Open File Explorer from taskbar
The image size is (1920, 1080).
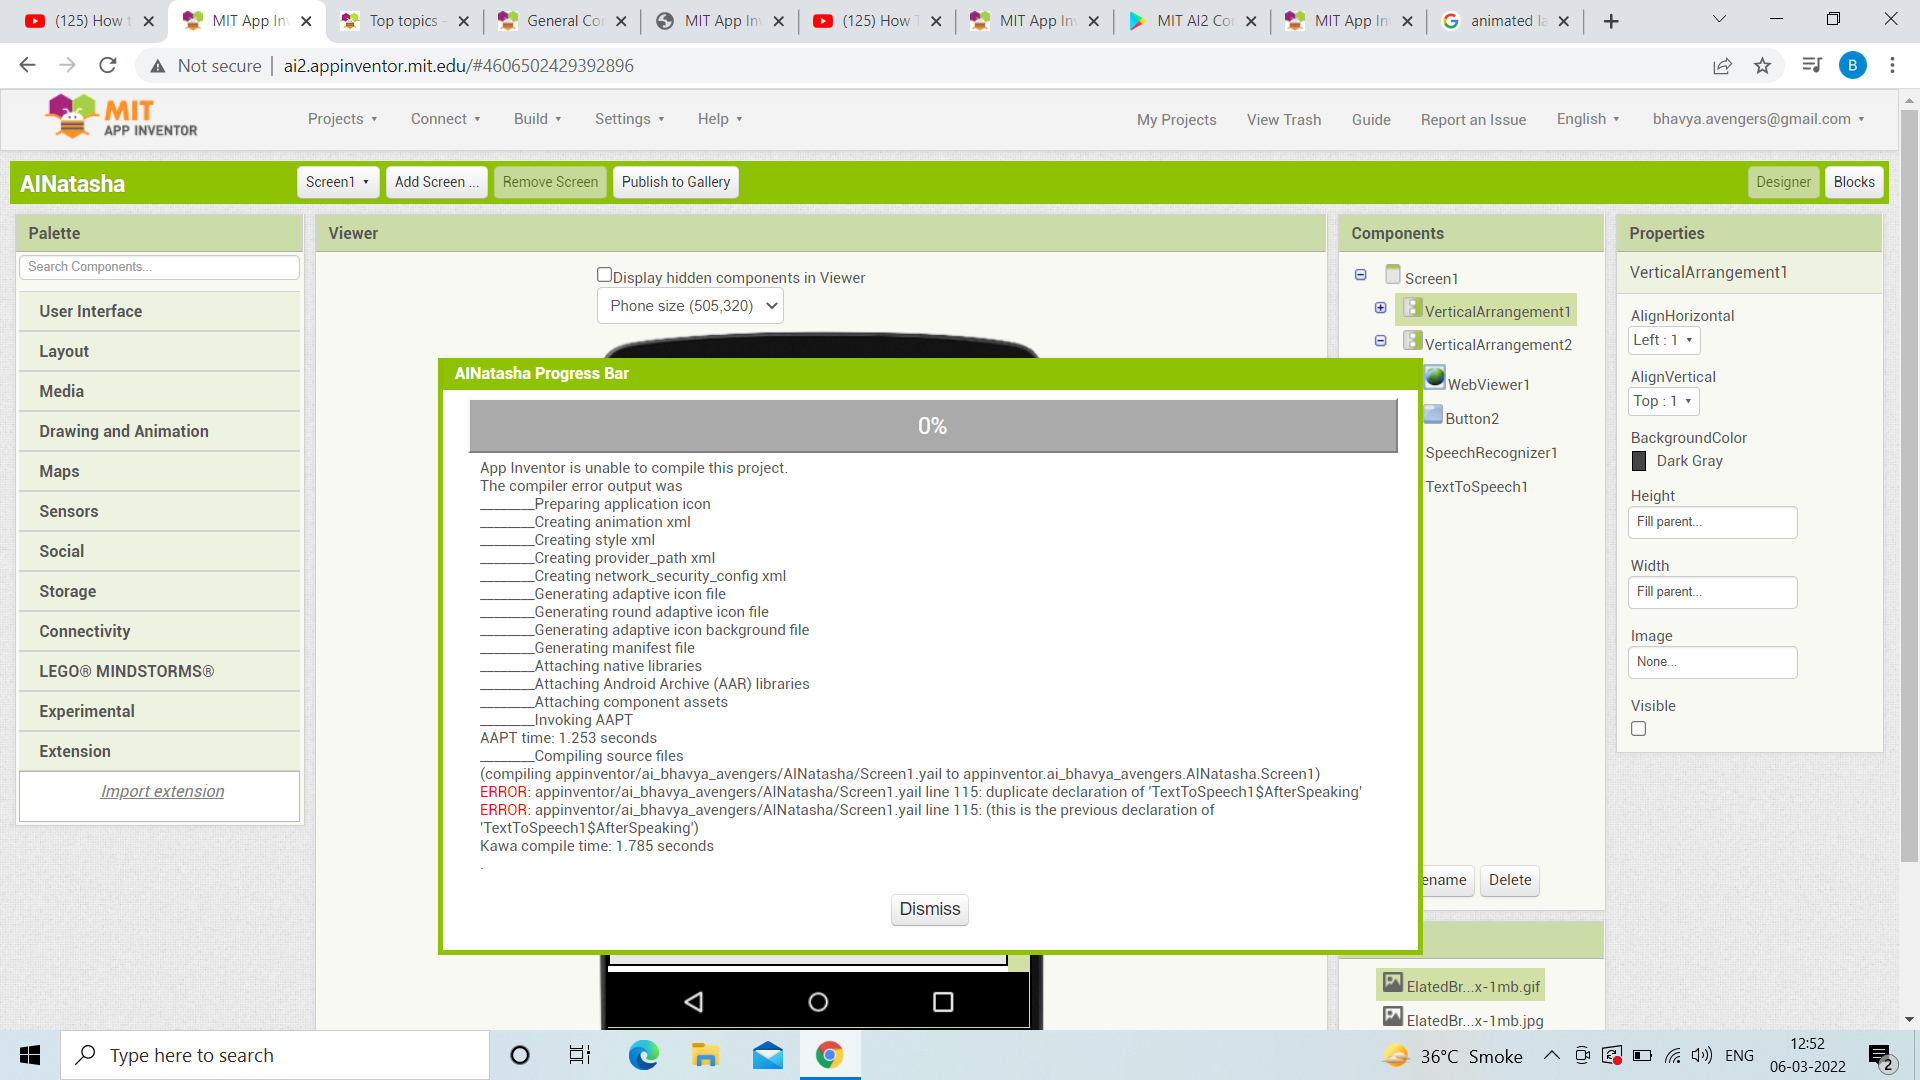pos(705,1055)
